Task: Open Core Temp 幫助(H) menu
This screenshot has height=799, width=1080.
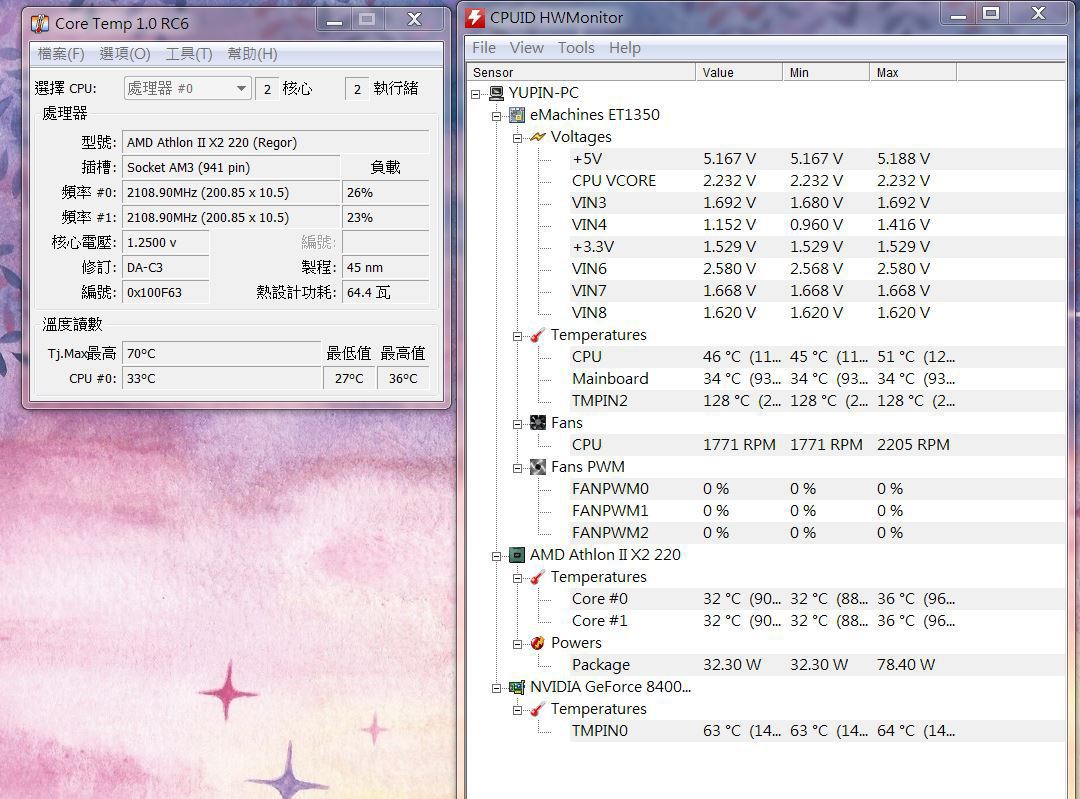Action: click(252, 54)
